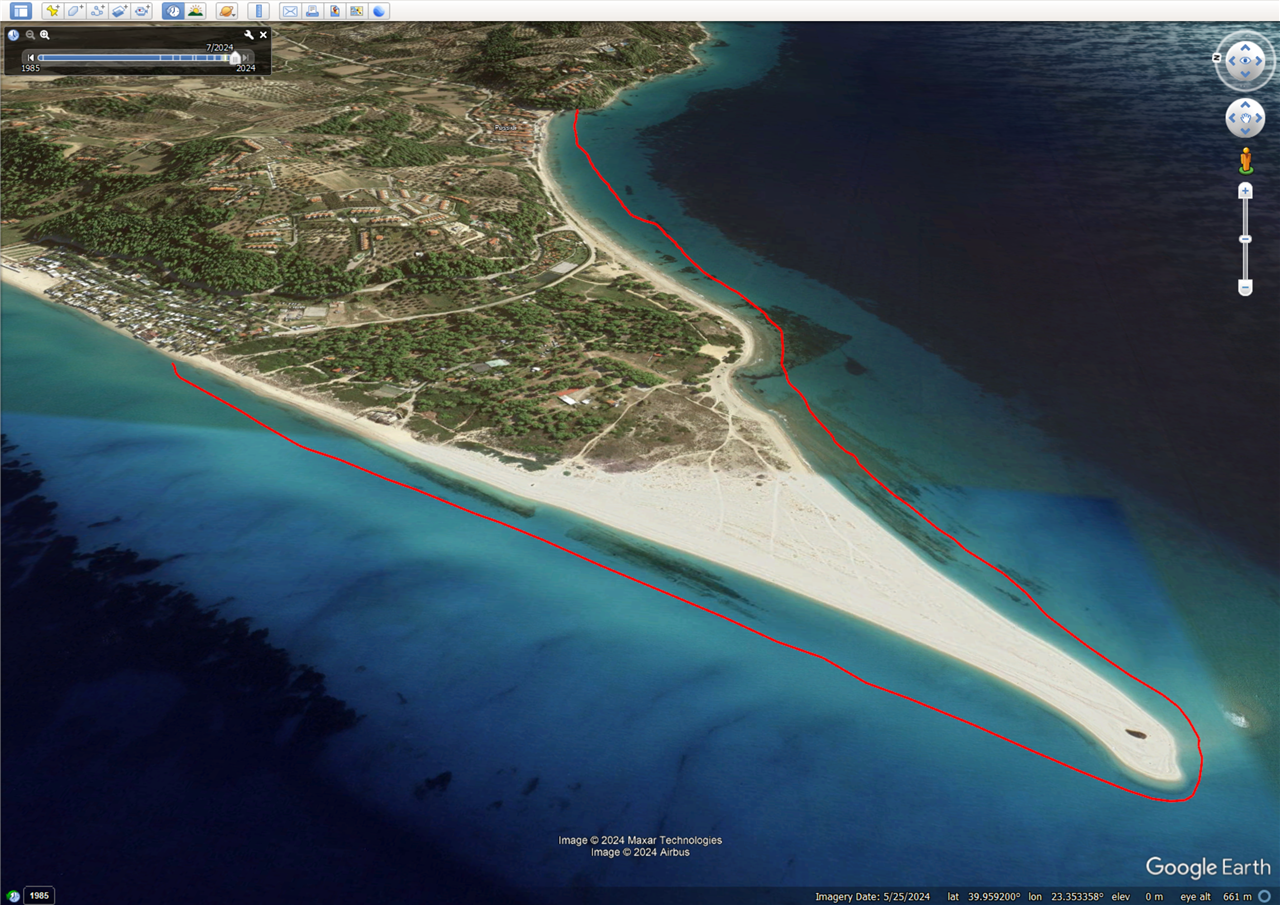Click the North N compass marker
Screen dimensions: 1280x905
[1217, 58]
